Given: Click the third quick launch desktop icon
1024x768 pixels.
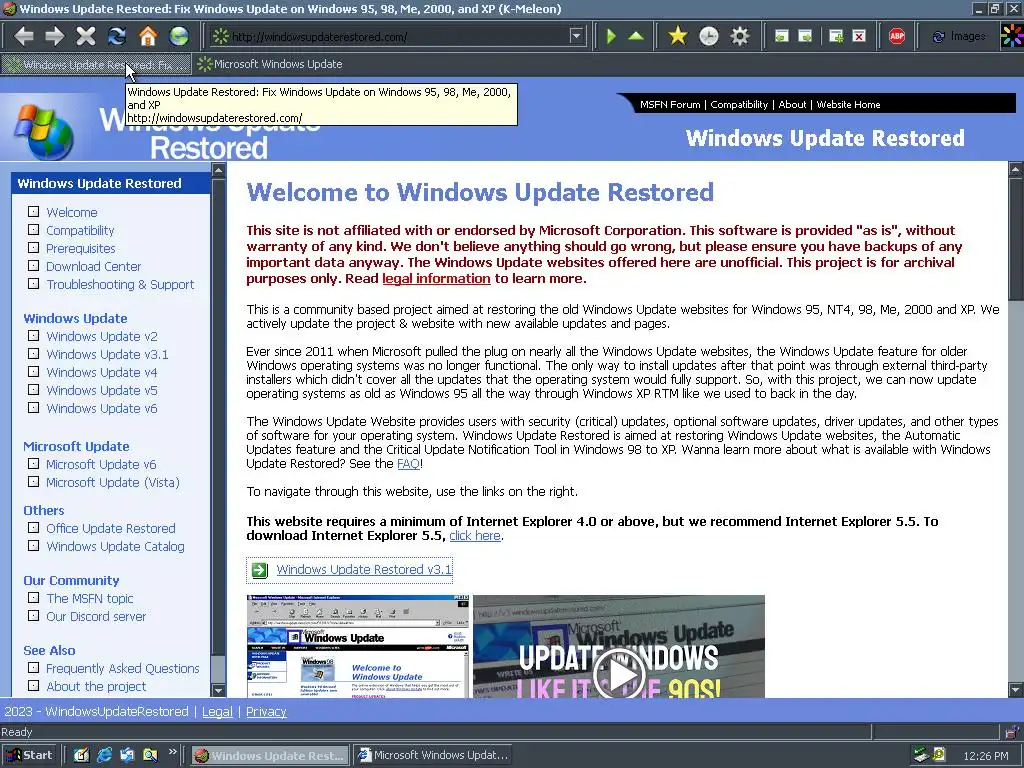Looking at the screenshot, I should click(x=127, y=755).
